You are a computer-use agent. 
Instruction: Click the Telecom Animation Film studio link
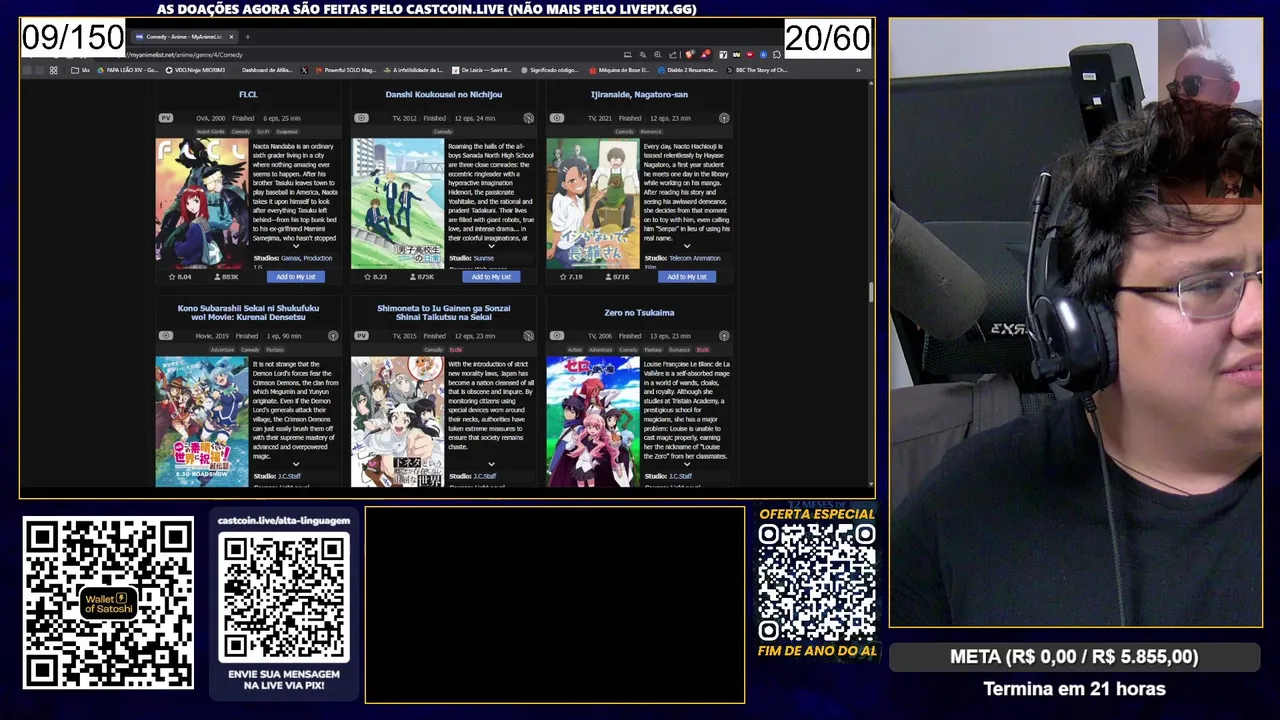tap(694, 258)
